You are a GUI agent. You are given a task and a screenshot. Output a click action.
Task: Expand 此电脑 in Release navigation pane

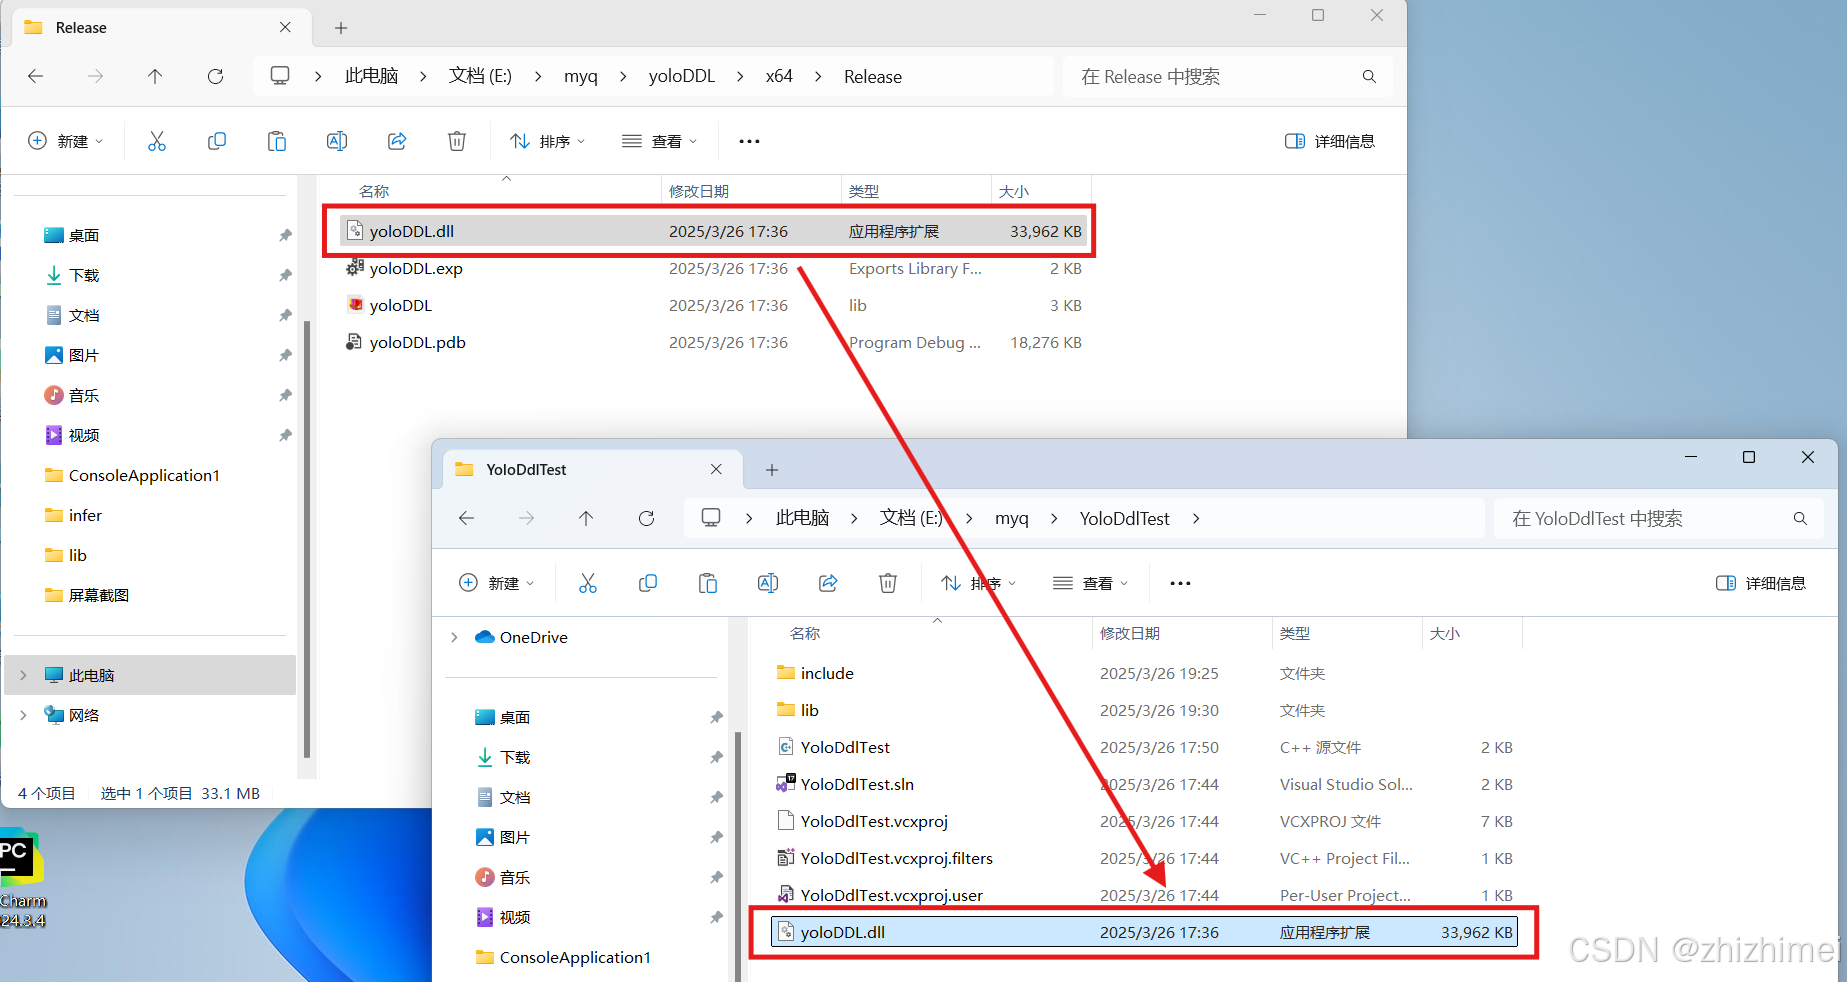tap(23, 675)
